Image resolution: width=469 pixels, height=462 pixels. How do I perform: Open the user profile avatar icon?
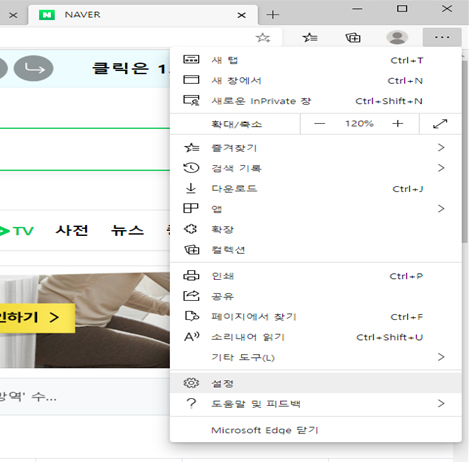(x=397, y=37)
